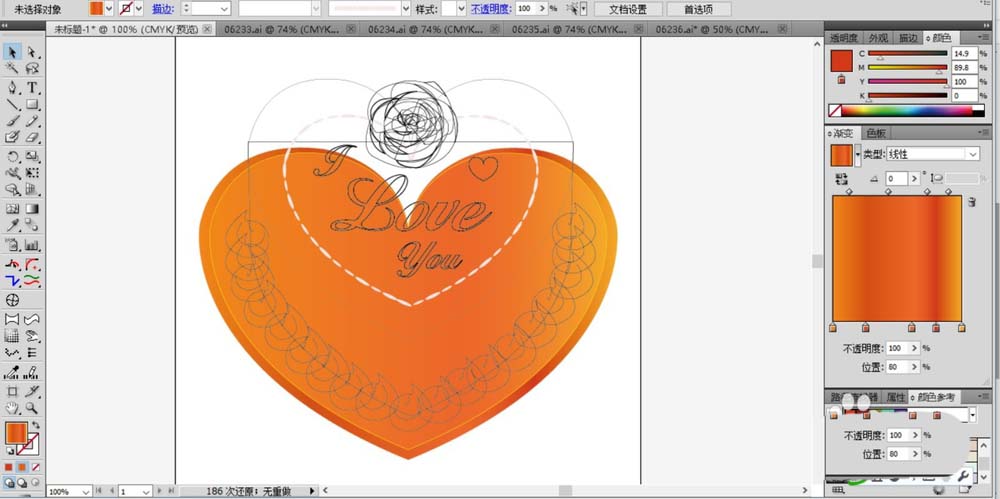The height and width of the screenshot is (499, 1000).
Task: Click the delete stop trash icon
Action: pyautogui.click(x=972, y=202)
